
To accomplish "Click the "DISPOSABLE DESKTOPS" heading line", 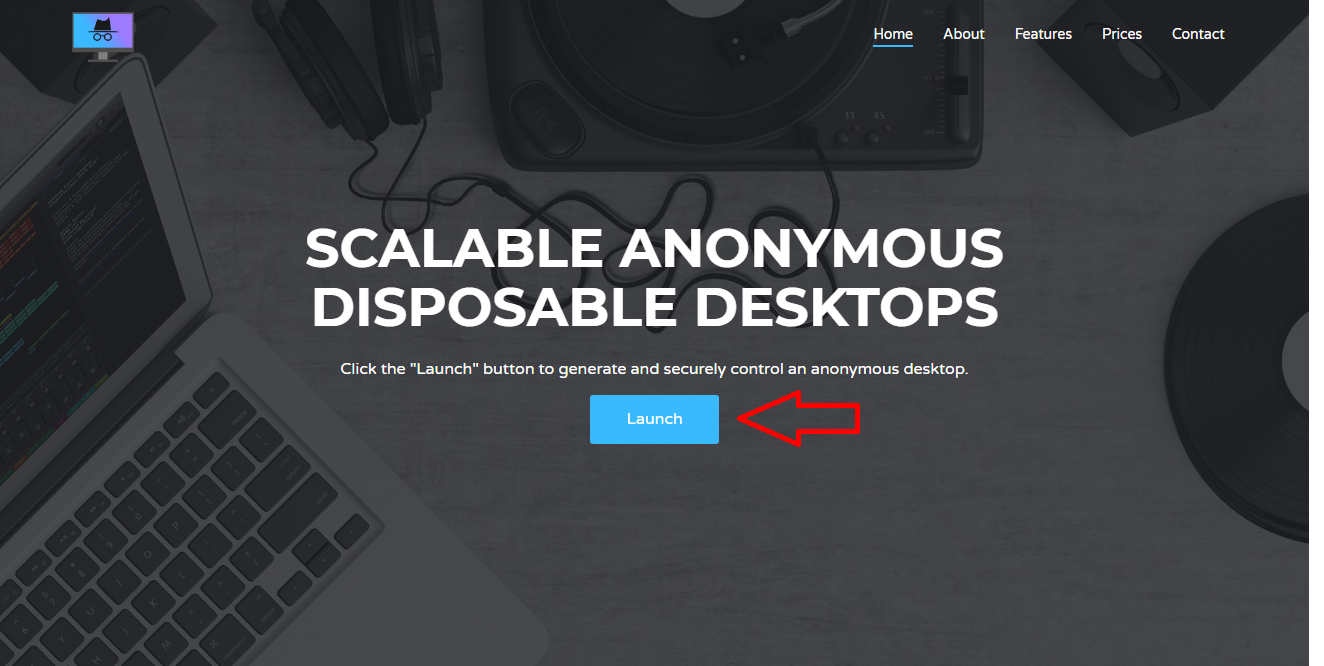I will [x=654, y=307].
